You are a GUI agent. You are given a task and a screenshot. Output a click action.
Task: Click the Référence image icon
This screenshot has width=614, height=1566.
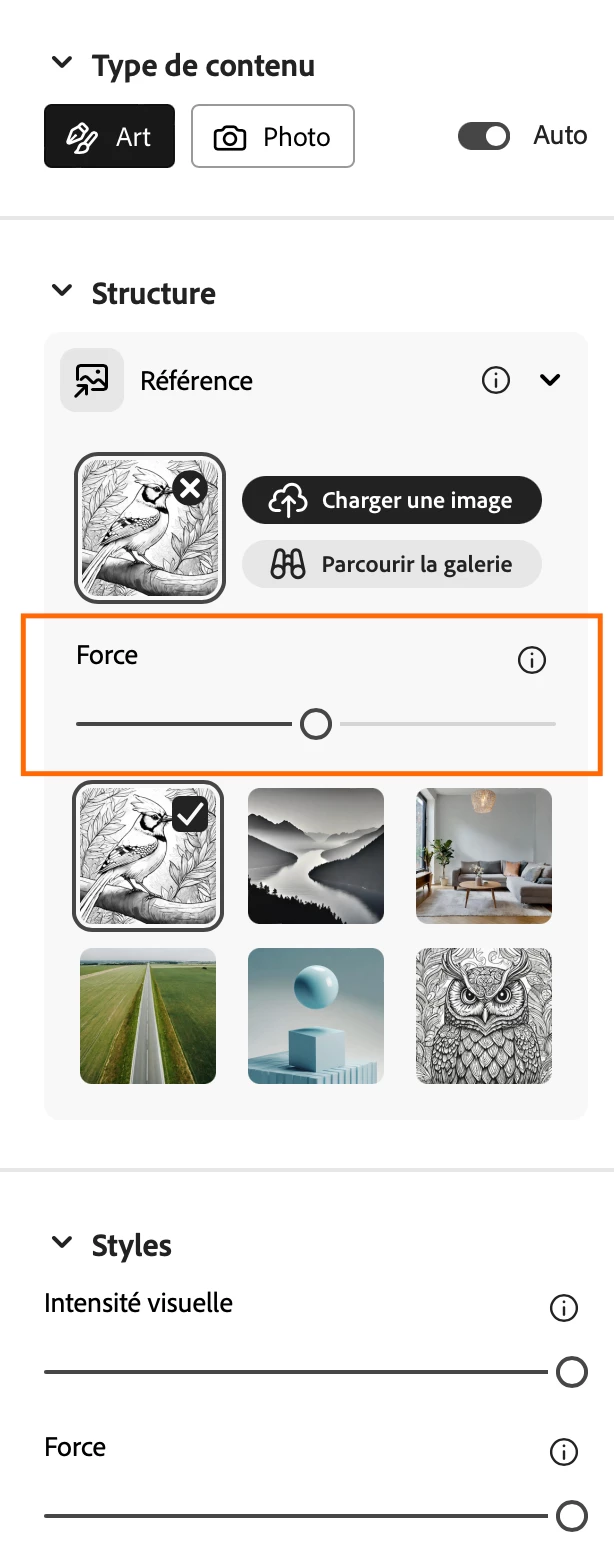click(92, 380)
